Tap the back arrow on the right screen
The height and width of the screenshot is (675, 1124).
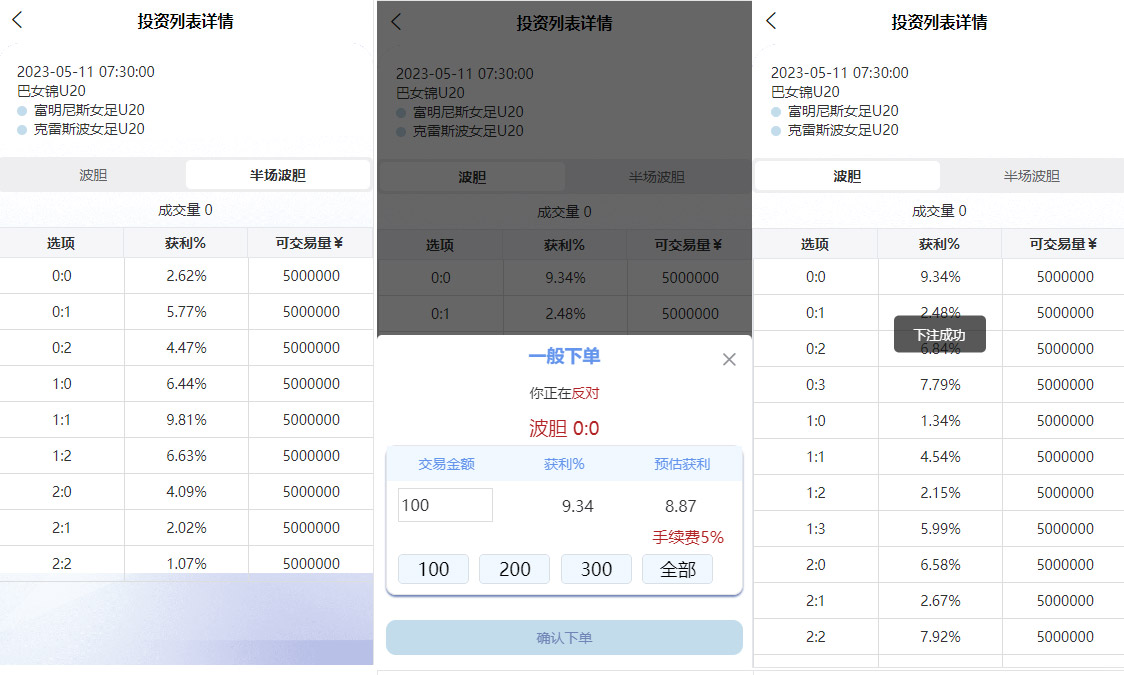pos(771,21)
